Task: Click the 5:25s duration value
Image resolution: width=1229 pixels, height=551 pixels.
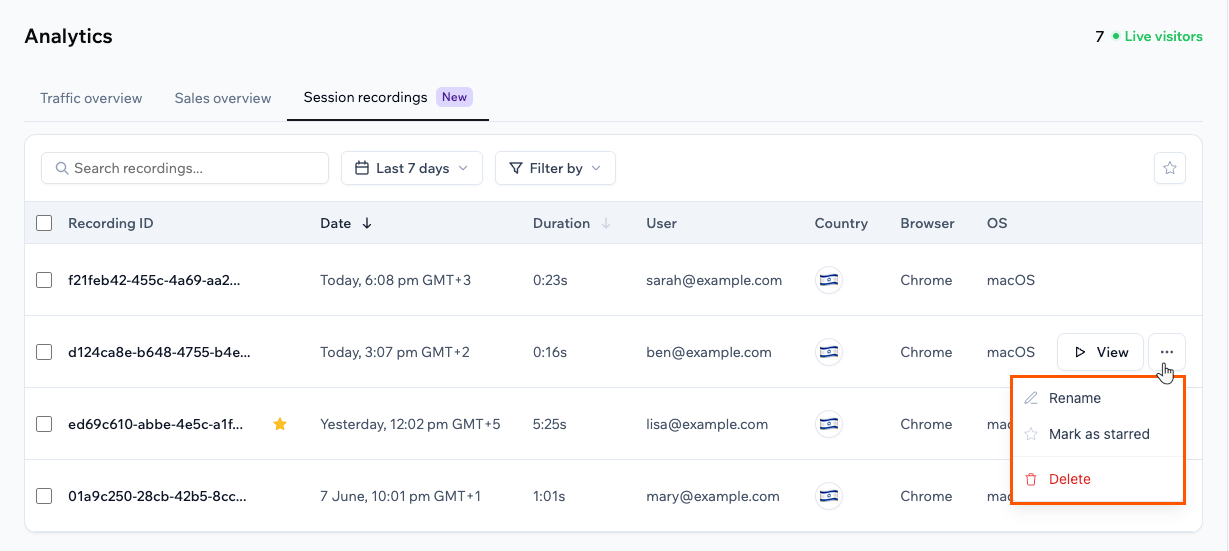Action: pos(550,424)
